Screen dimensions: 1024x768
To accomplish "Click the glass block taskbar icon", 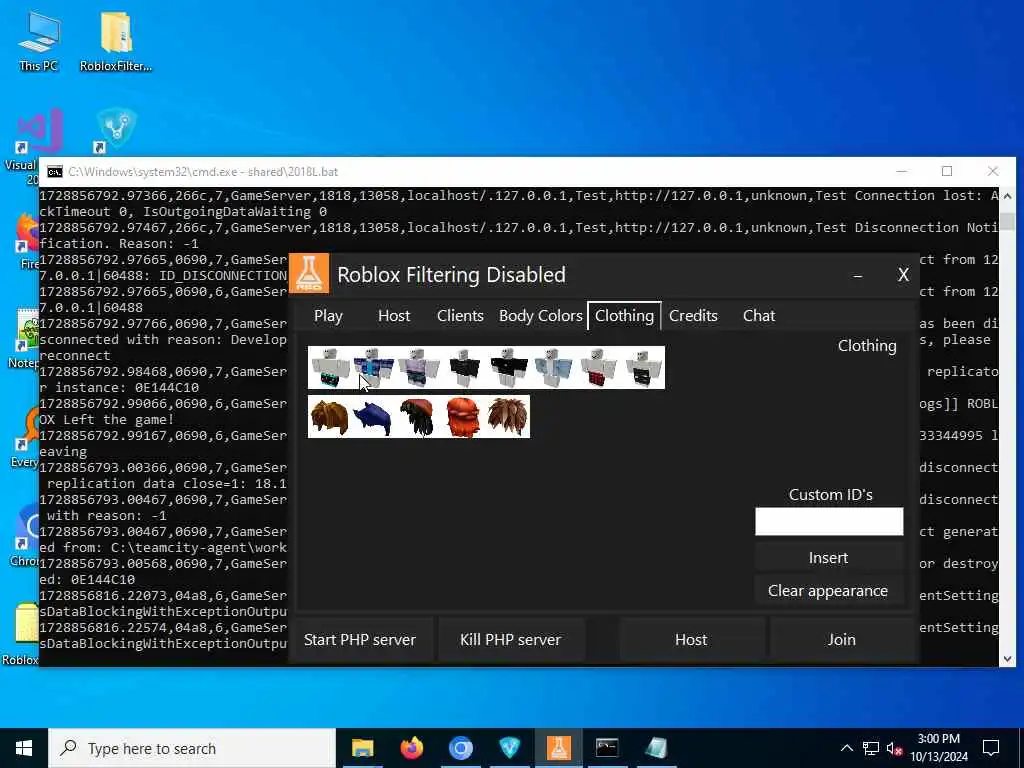I will point(656,748).
